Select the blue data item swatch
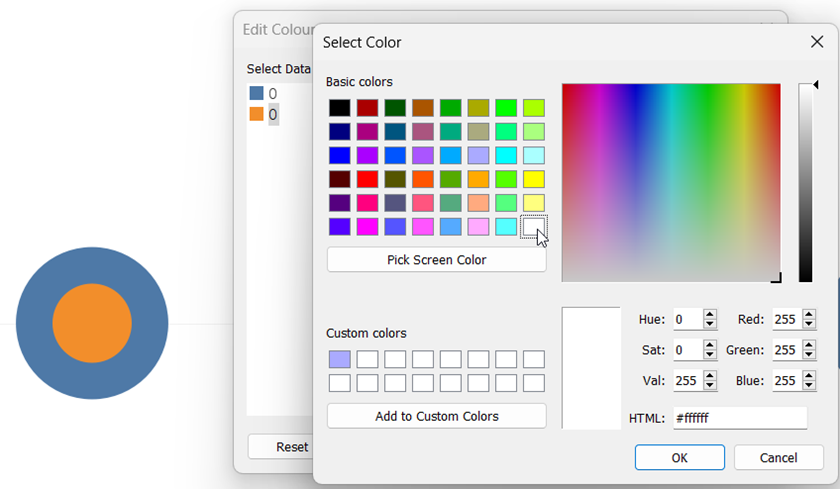 (256, 93)
